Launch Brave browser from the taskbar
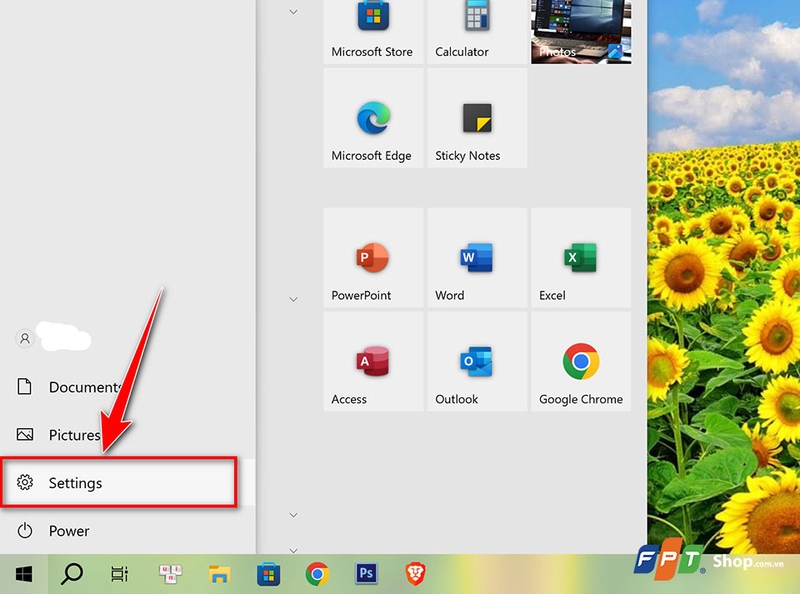Viewport: 800px width, 594px height. click(x=415, y=574)
